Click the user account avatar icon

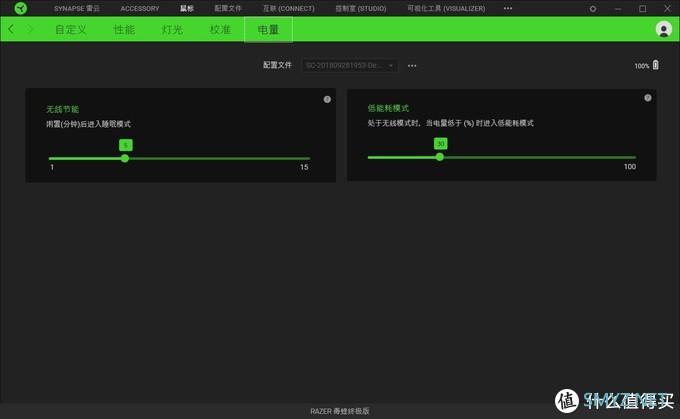663,30
